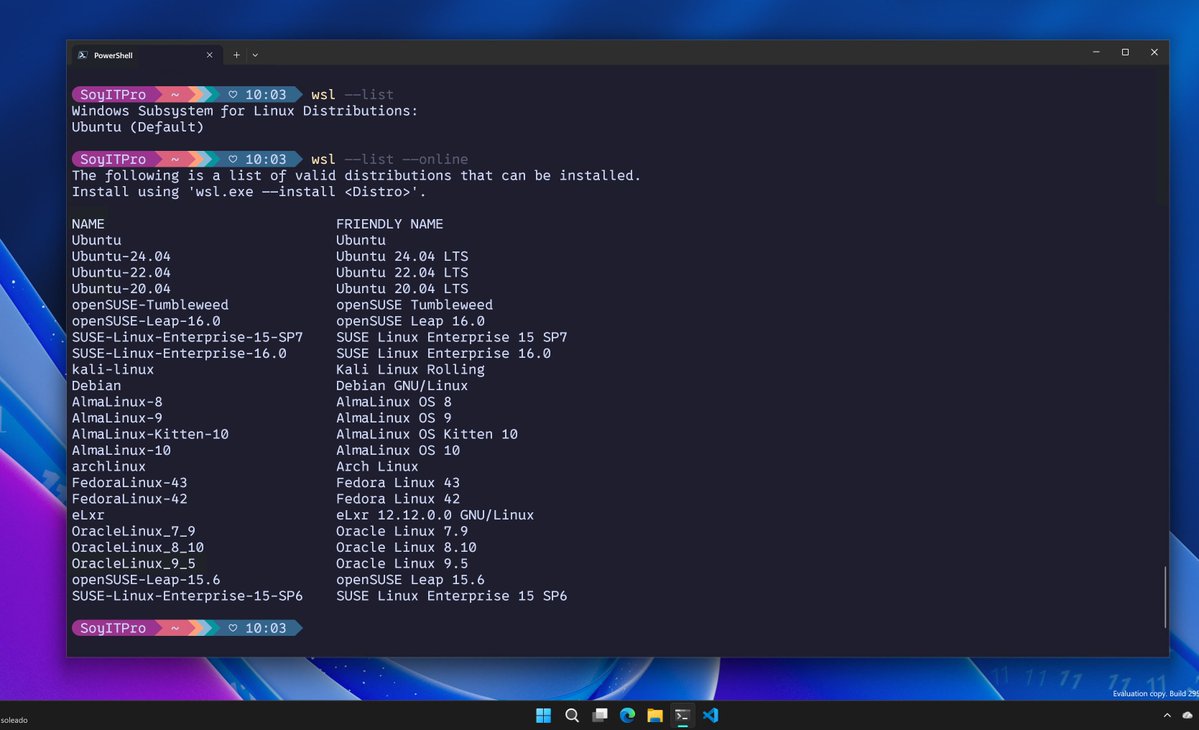Close the PowerShell tab
Screen dimensions: 1199x730
point(210,55)
